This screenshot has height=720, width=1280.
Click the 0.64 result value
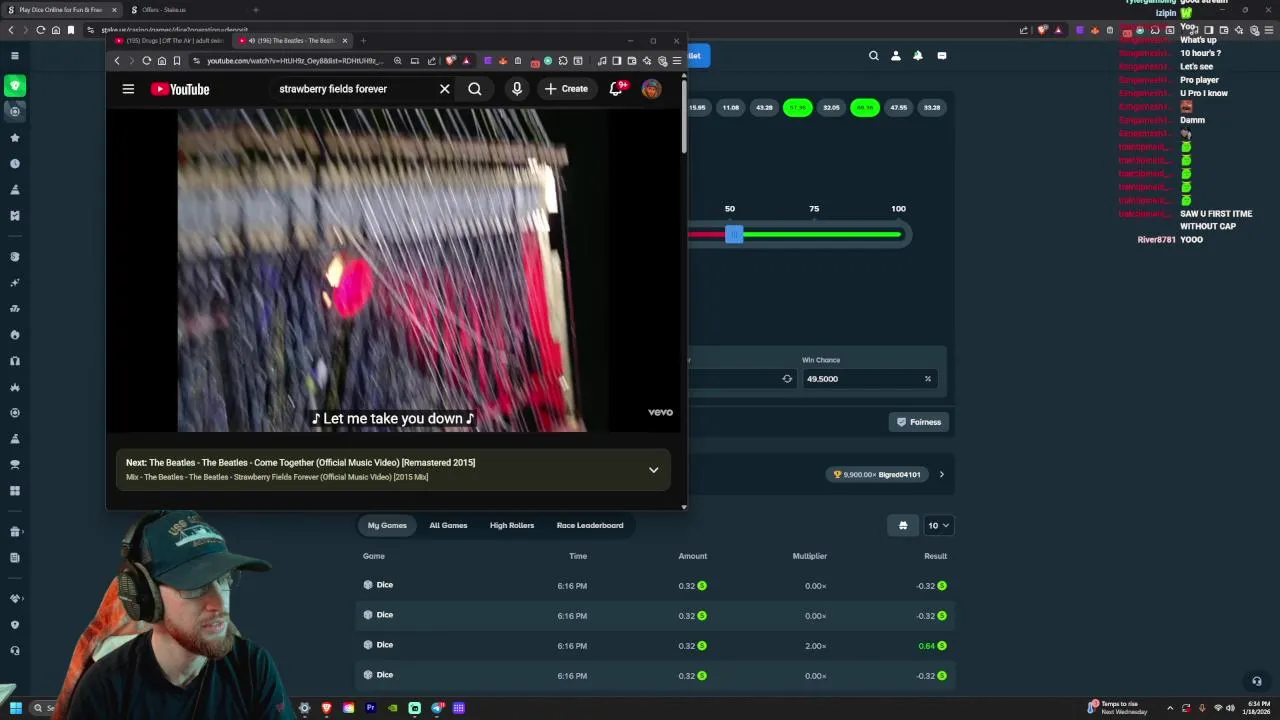926,646
